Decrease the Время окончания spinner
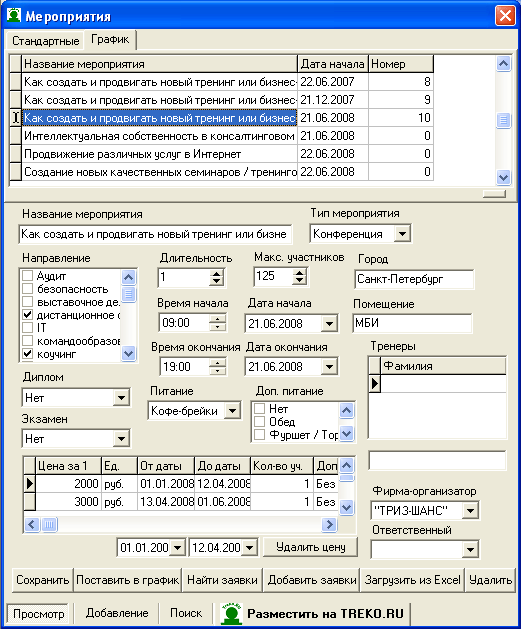 [x=217, y=370]
